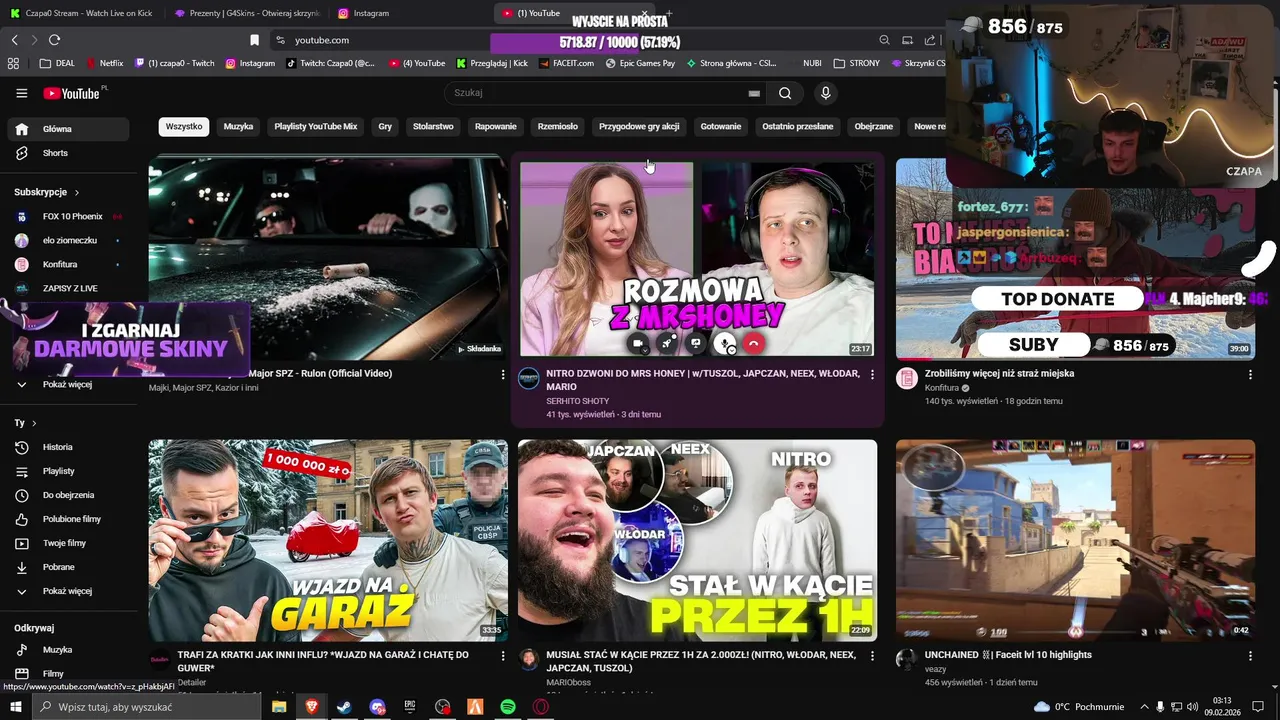The width and height of the screenshot is (1280, 720).
Task: Open Epic Games launcher in taskbar
Action: (x=410, y=707)
